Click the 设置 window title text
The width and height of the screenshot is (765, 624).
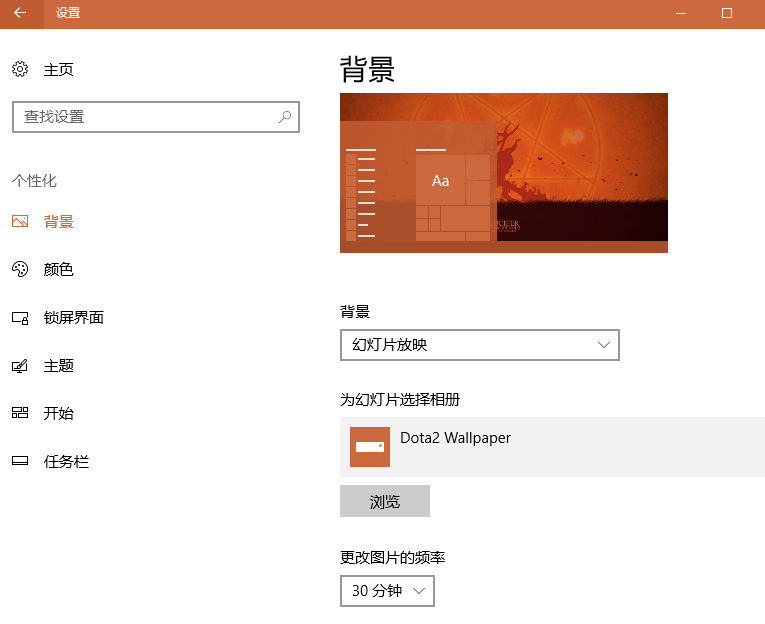click(x=68, y=13)
